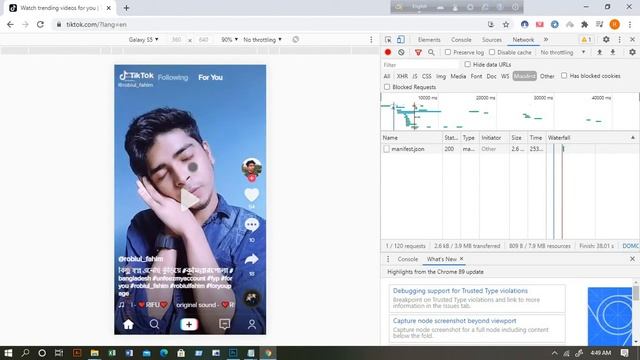Open network panel No throttling dropdown
640x360 pixels.
pyautogui.click(x=563, y=52)
